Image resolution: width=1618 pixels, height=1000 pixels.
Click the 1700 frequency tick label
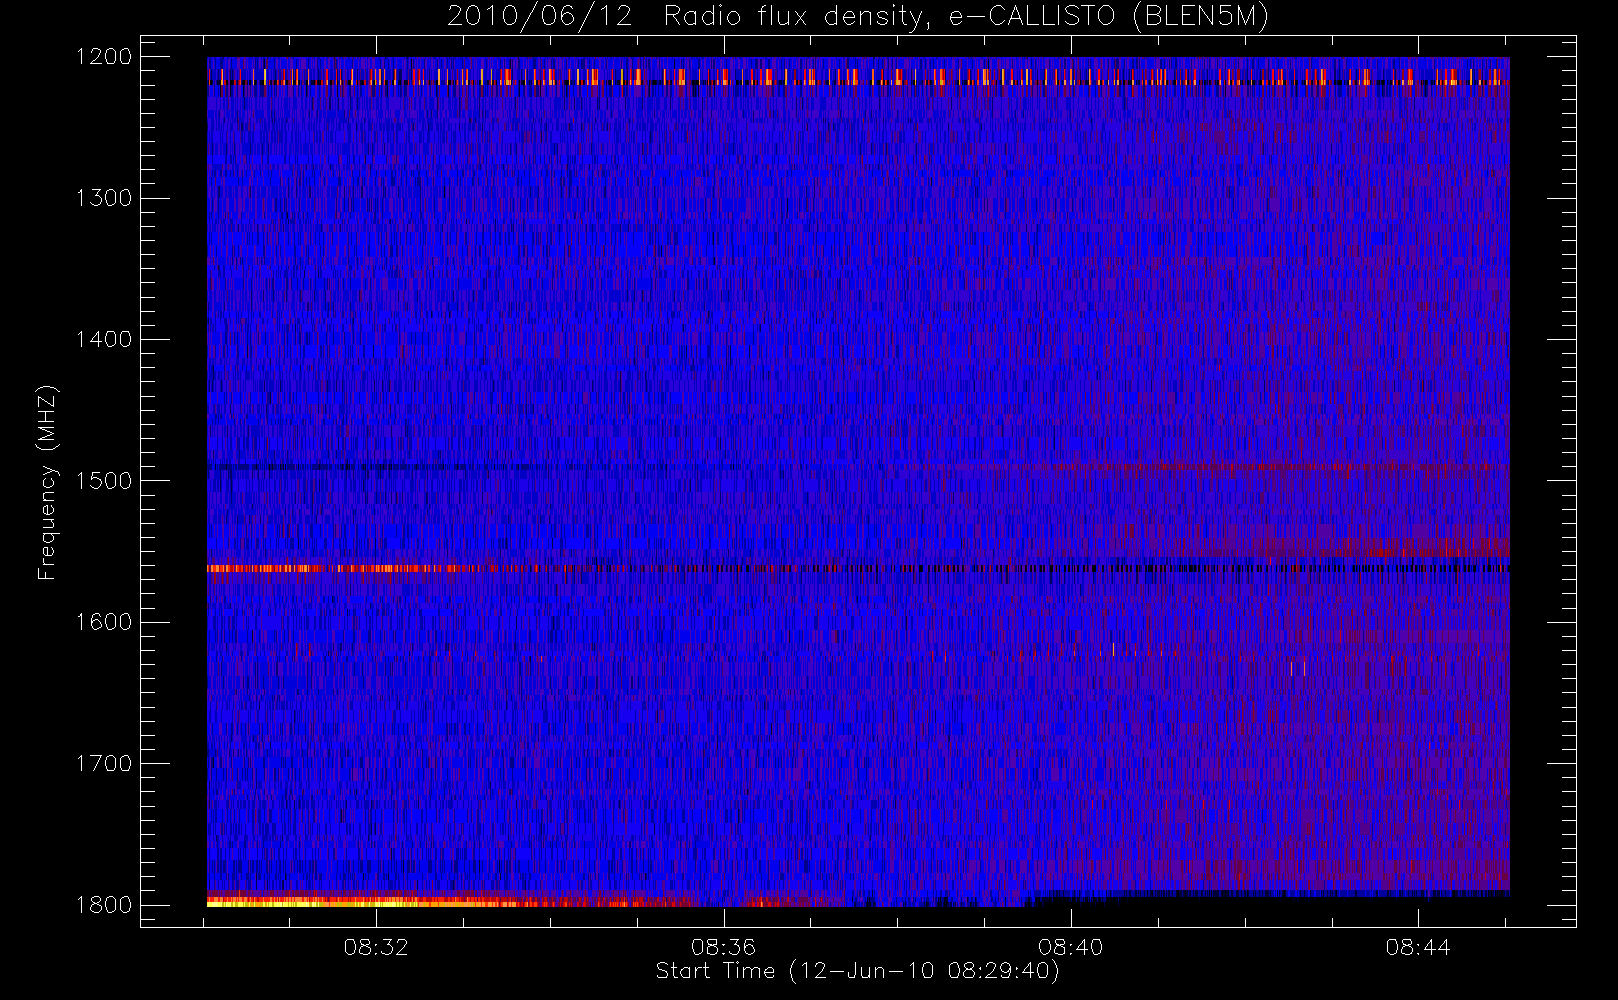104,764
